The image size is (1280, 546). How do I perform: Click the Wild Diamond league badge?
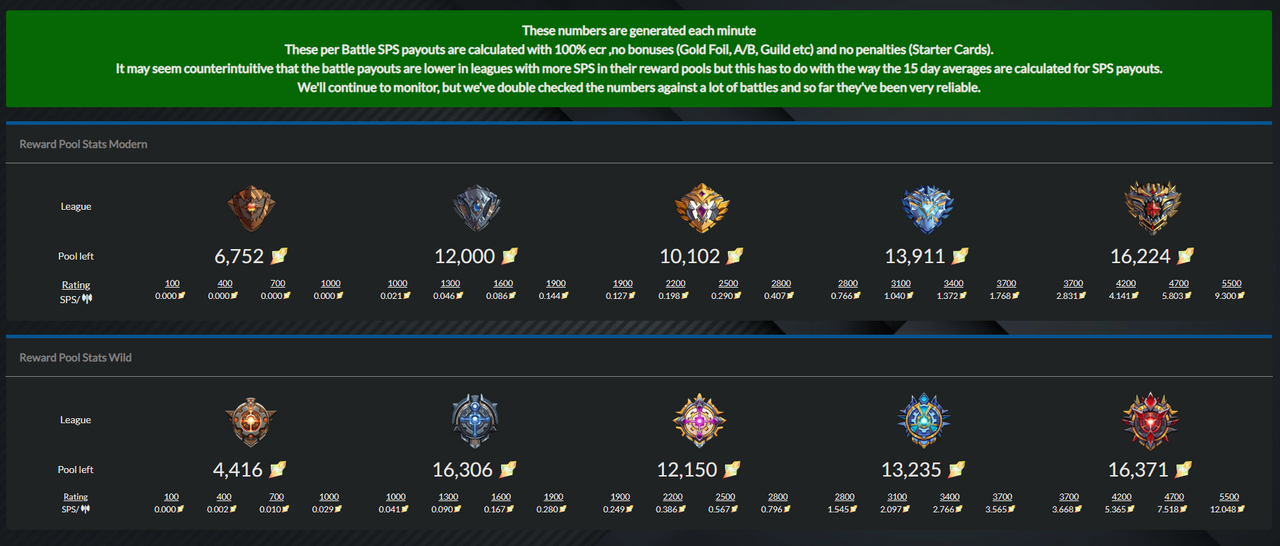click(927, 420)
